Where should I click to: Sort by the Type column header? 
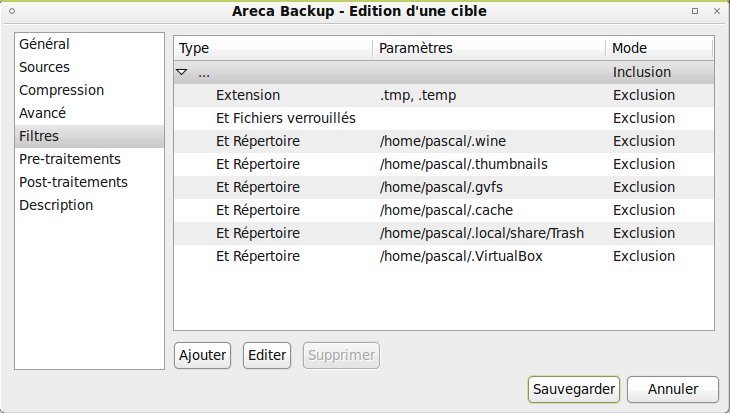tap(273, 48)
